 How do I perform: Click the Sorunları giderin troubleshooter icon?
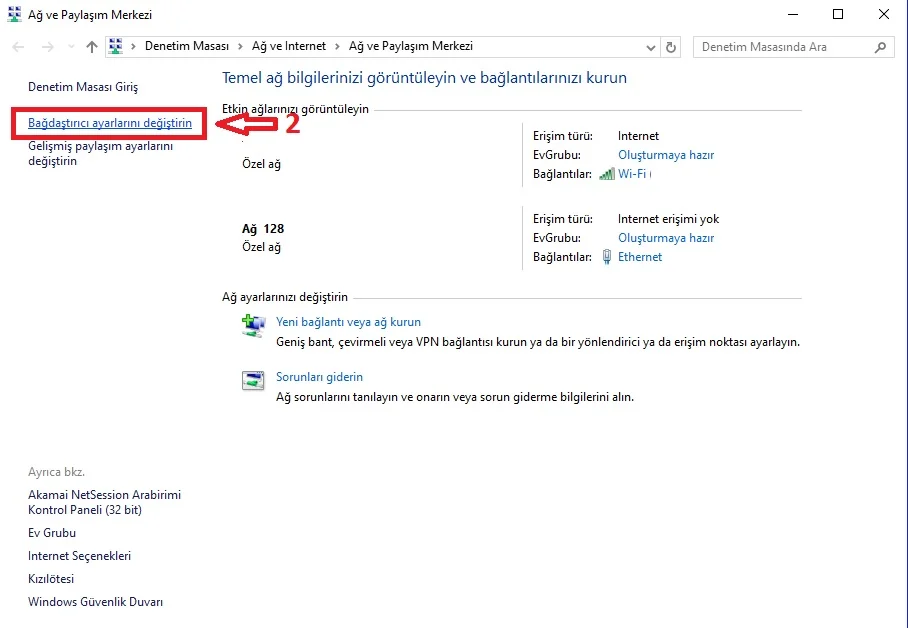click(253, 380)
